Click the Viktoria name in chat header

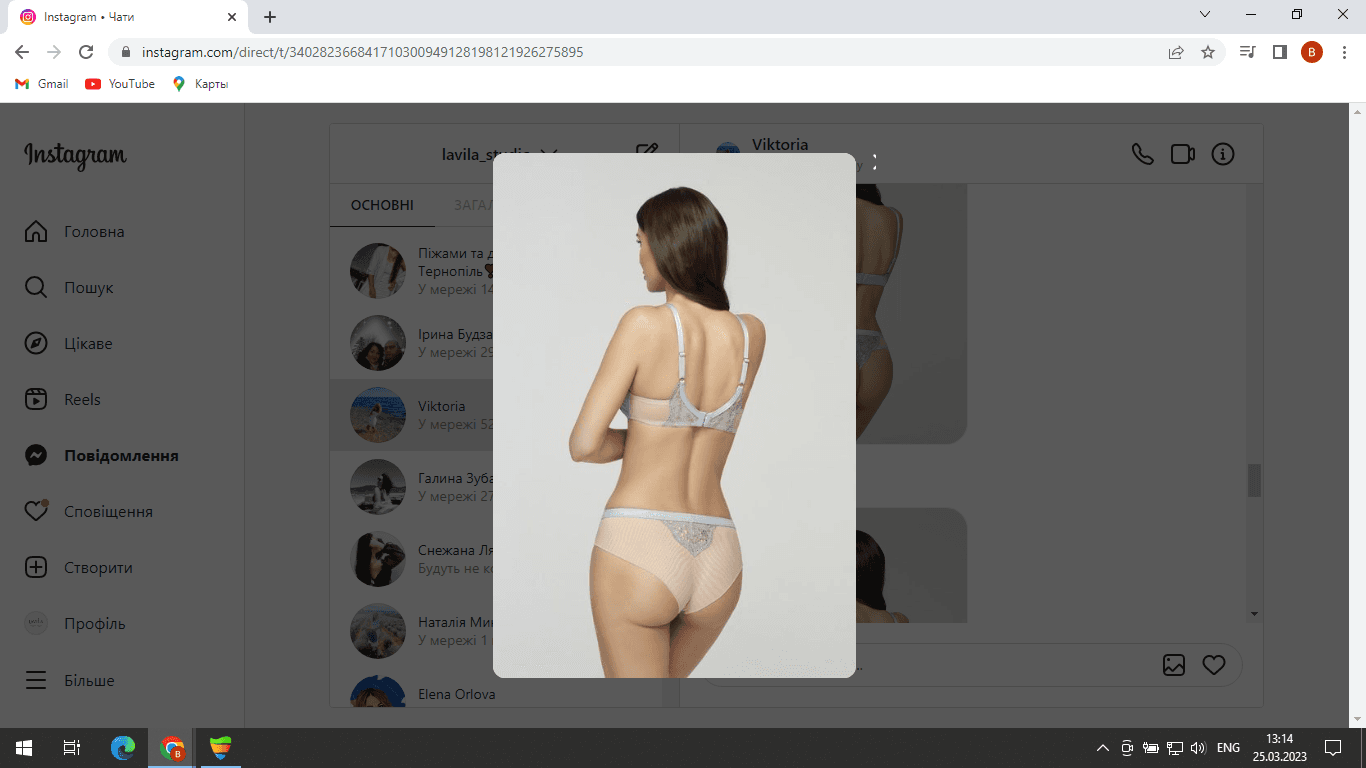780,145
